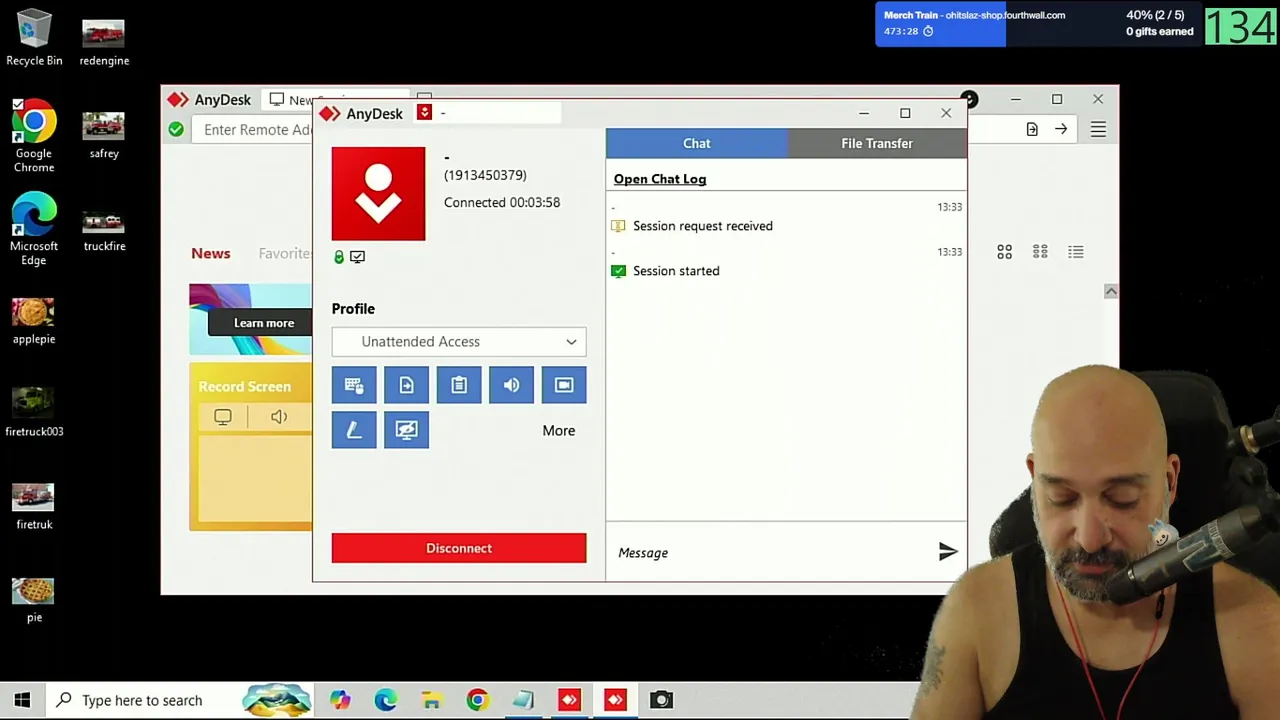The image size is (1280, 720).
Task: Click the scrollbar up arrow in main window
Action: point(1111,291)
